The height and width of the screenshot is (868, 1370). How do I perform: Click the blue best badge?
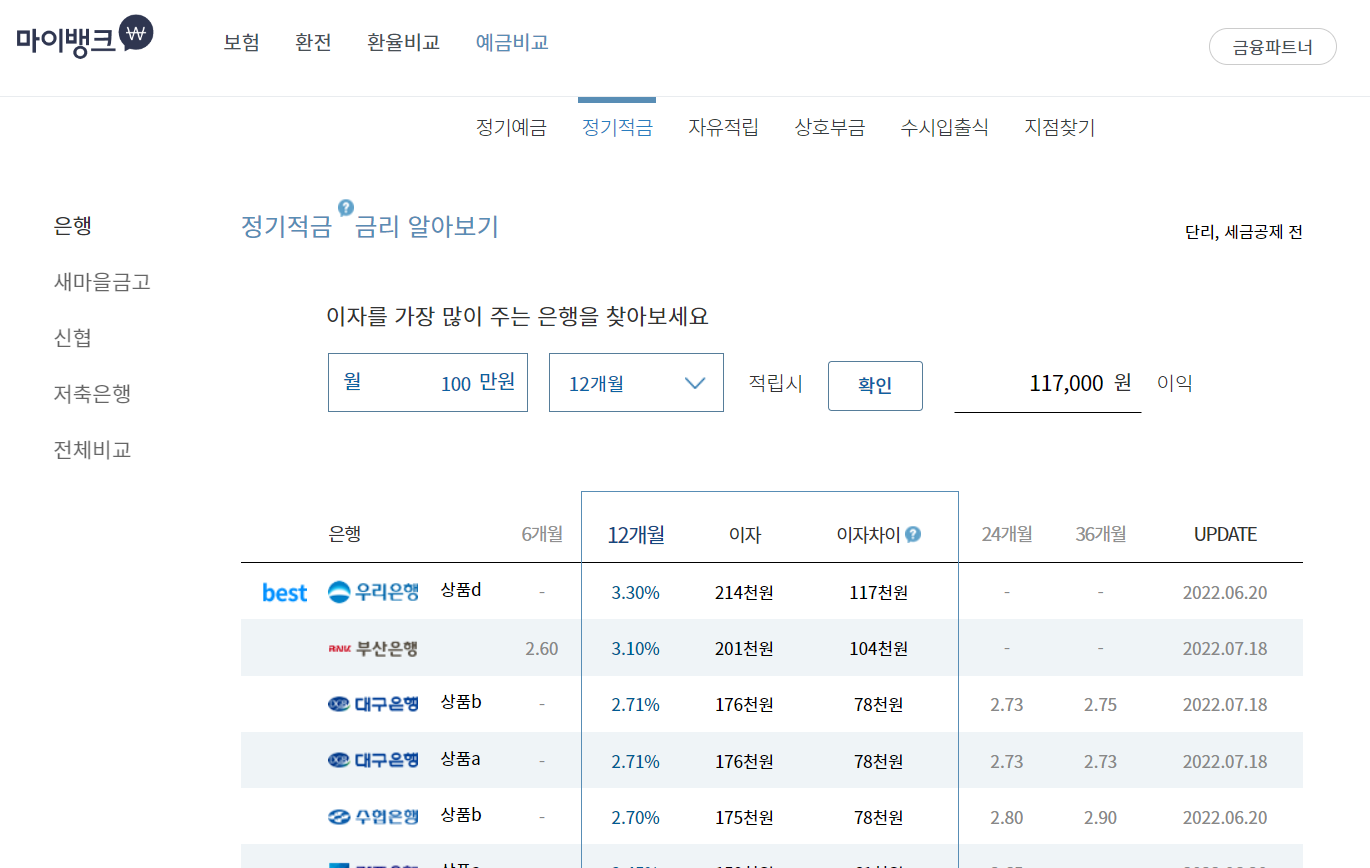(x=285, y=593)
